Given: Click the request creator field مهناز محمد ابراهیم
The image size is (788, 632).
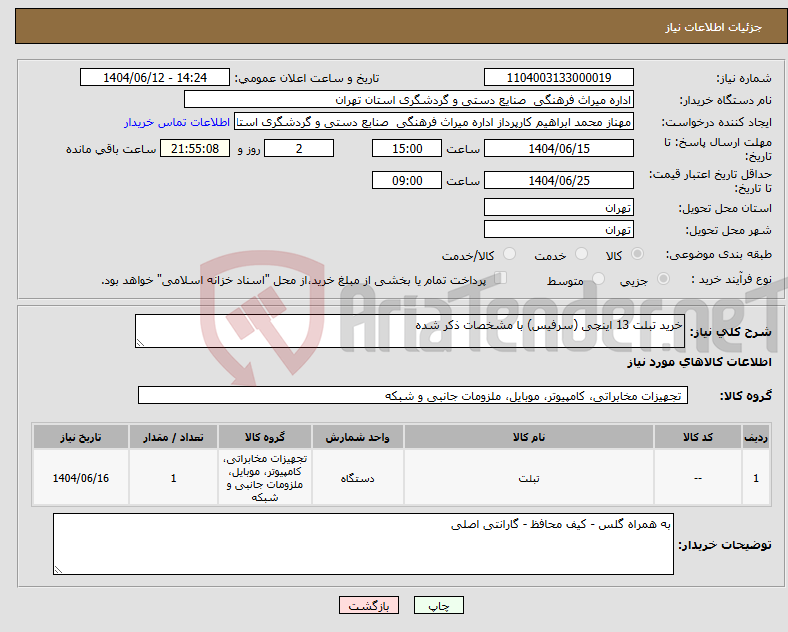Looking at the screenshot, I should click(434, 122).
